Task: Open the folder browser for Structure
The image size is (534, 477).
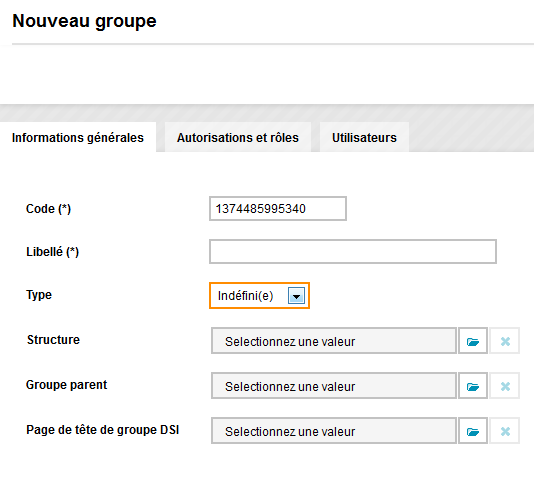Action: click(x=473, y=341)
